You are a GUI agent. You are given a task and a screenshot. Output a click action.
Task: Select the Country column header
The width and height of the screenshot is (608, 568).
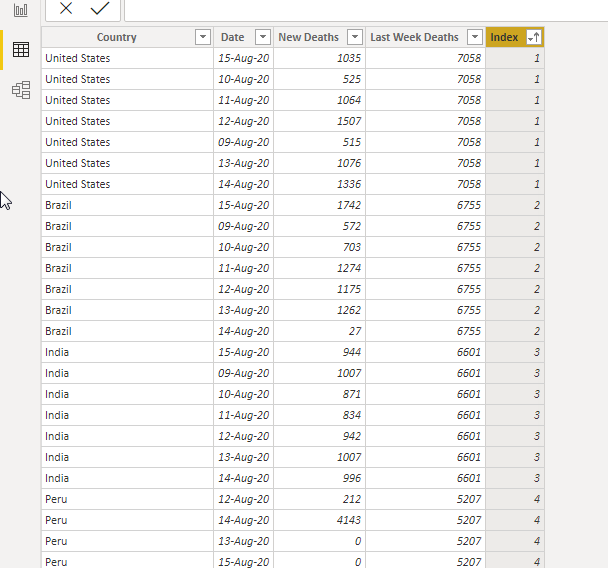coord(116,37)
